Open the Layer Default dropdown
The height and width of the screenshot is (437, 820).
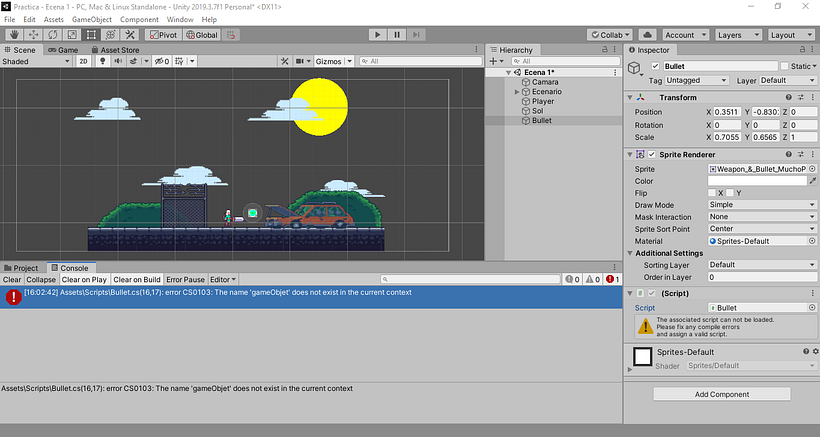tap(787, 80)
